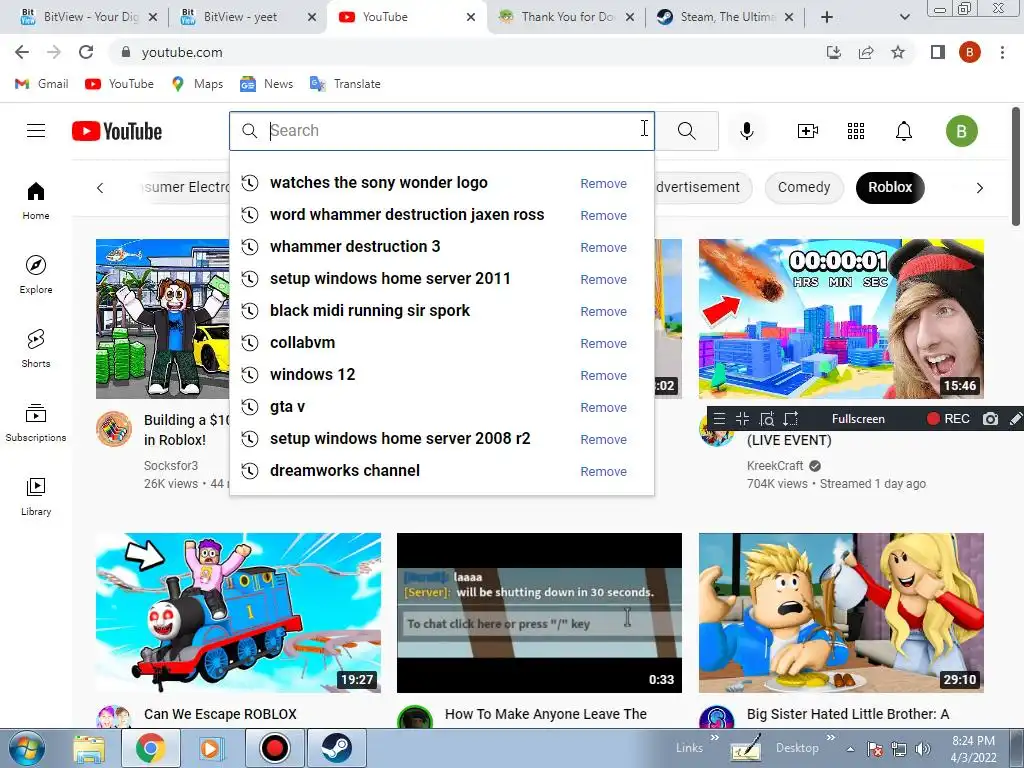Viewport: 1024px width, 768px height.
Task: Click Fullscreen in recorder toolbar
Action: pyautogui.click(x=858, y=419)
